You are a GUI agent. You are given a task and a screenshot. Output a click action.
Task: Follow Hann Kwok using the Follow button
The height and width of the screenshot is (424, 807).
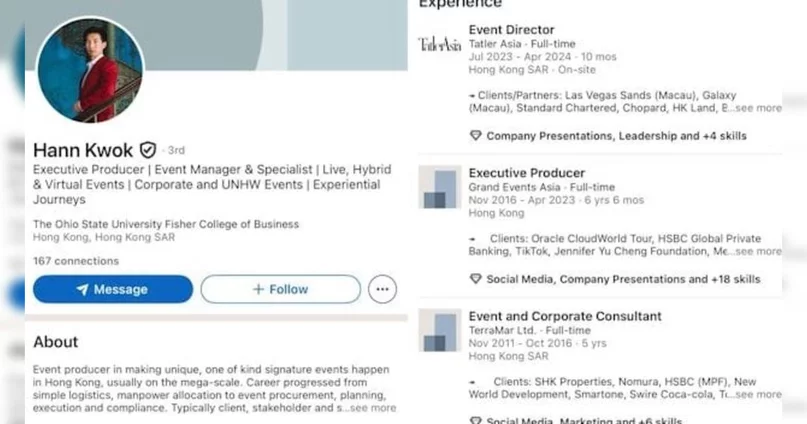pos(280,289)
